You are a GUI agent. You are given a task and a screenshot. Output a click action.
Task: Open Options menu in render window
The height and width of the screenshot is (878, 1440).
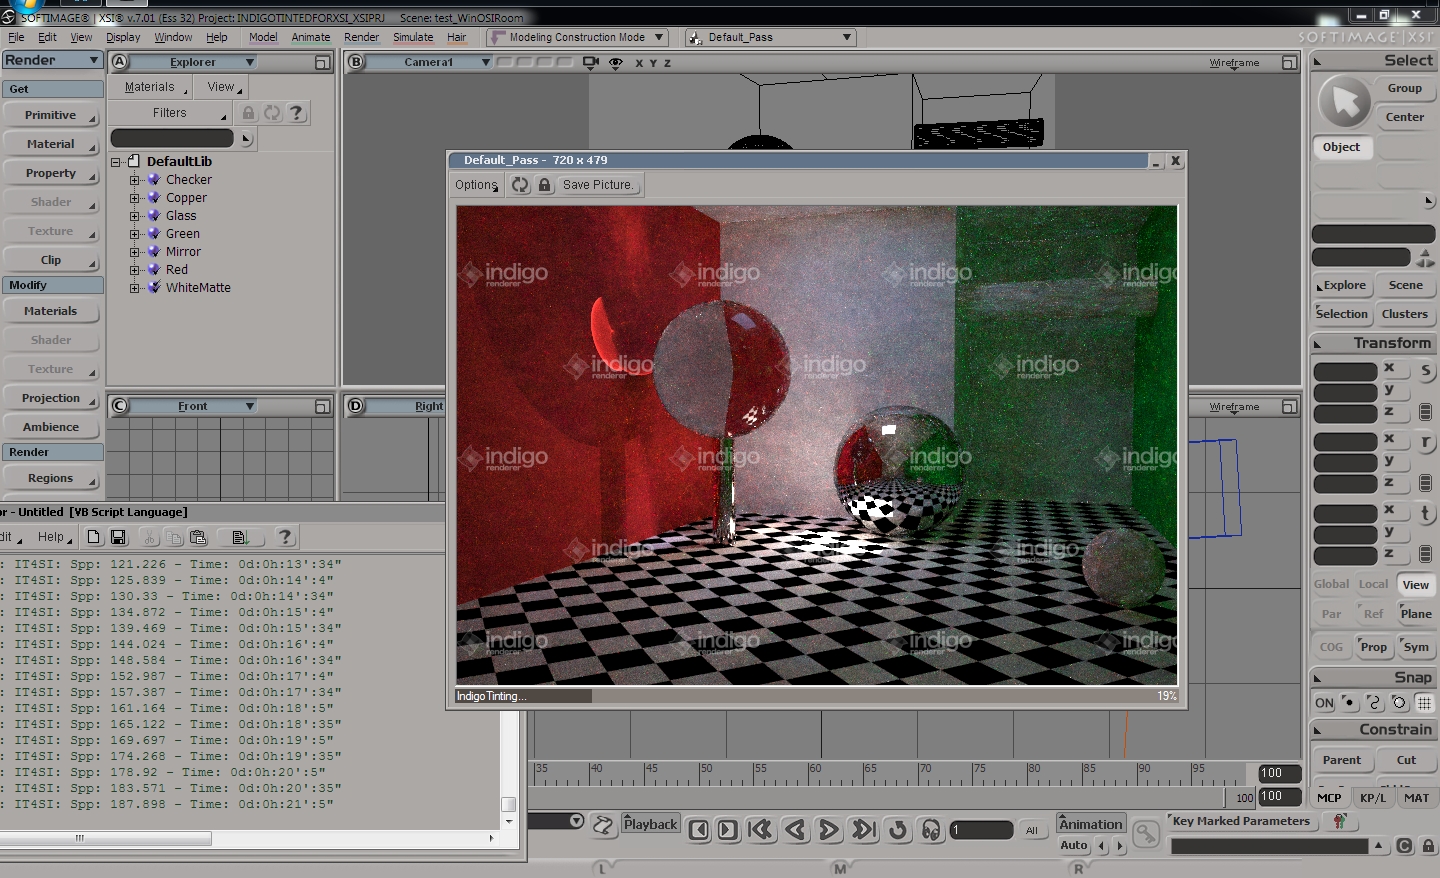[477, 185]
